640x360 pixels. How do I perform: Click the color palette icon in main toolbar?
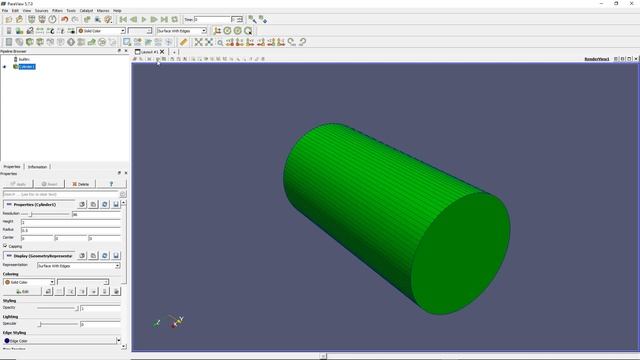coord(108,19)
